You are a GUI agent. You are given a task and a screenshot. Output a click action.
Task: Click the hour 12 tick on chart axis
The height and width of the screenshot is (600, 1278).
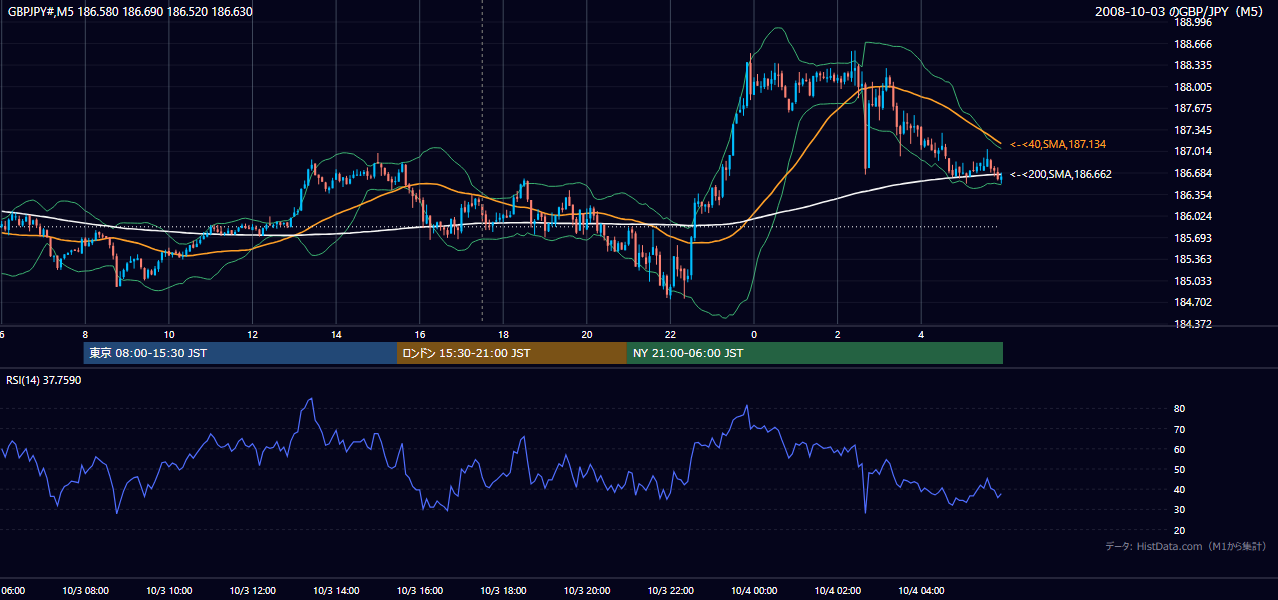pos(252,334)
